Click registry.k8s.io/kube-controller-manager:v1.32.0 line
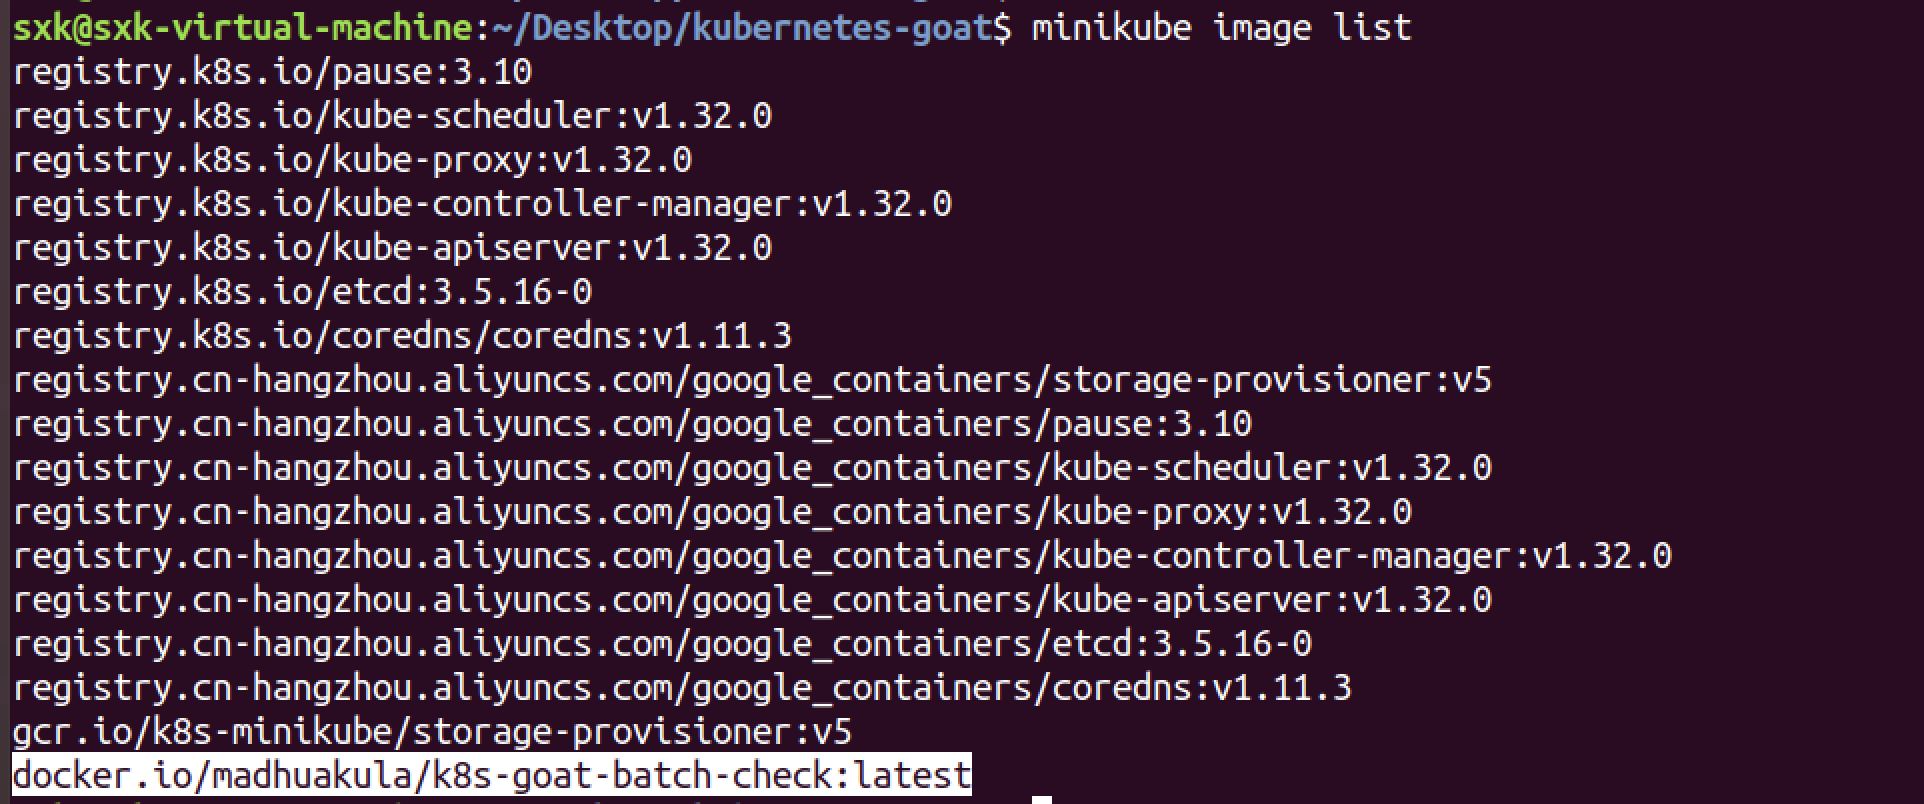This screenshot has height=804, width=1924. click(x=482, y=204)
